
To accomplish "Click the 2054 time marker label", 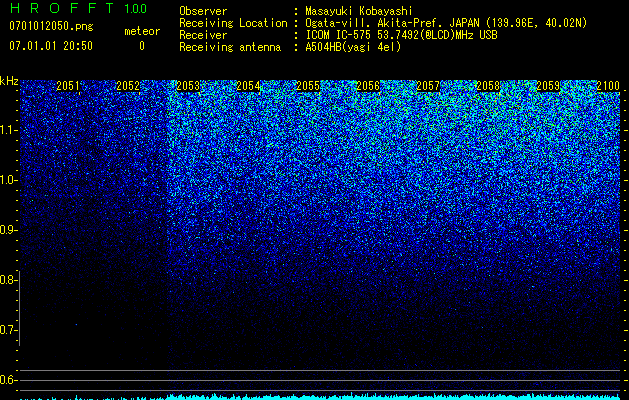I will coord(248,86).
